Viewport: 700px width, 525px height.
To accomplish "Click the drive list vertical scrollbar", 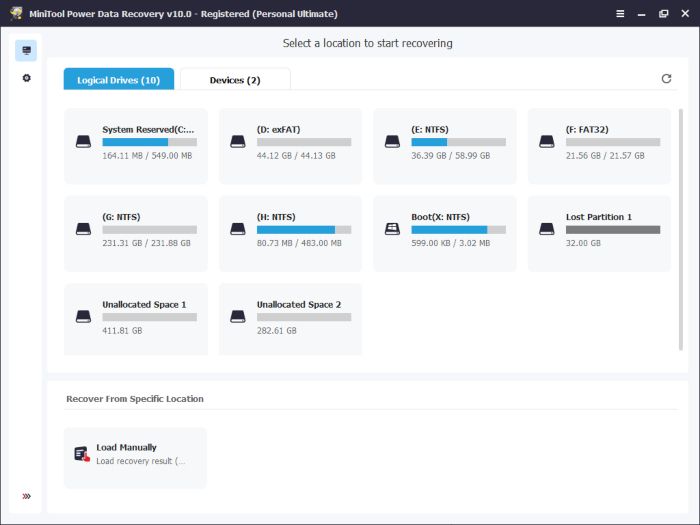I will [x=681, y=229].
